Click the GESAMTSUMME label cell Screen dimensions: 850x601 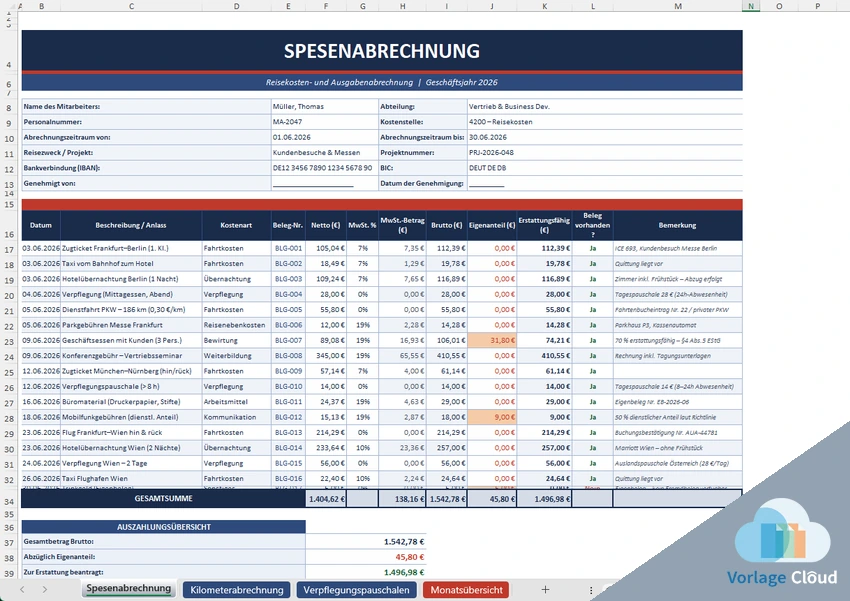pos(164,499)
